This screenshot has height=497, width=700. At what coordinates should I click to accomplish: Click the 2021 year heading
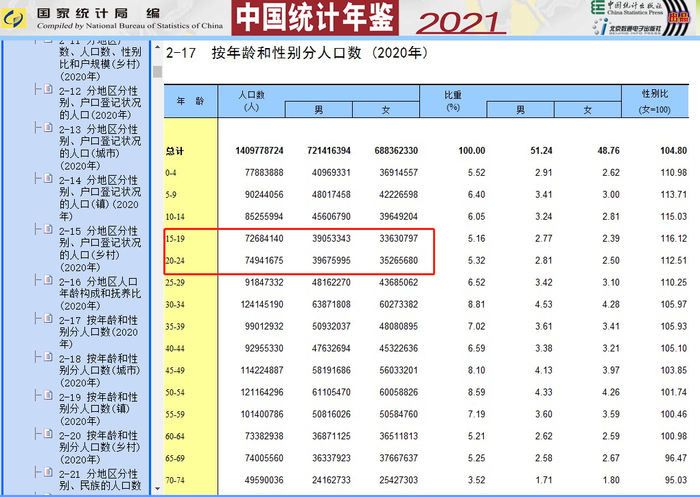click(460, 21)
